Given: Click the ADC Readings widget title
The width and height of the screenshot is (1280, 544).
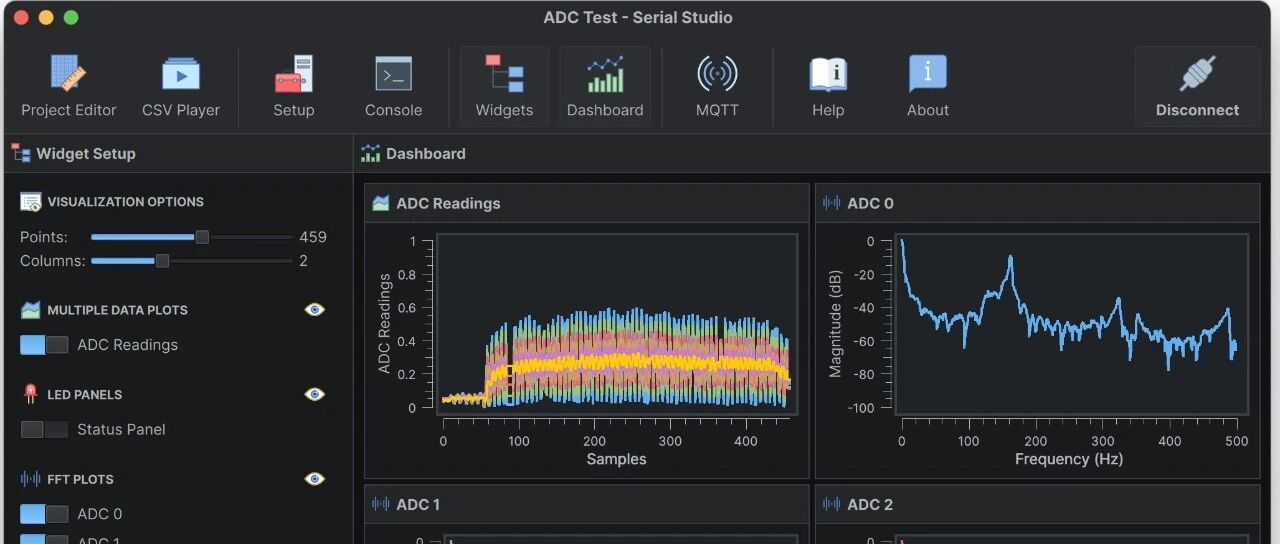Looking at the screenshot, I should point(448,203).
